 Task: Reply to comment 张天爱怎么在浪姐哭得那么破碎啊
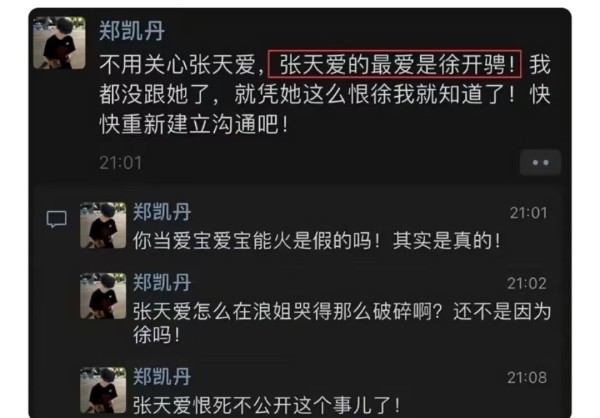pos(342,323)
